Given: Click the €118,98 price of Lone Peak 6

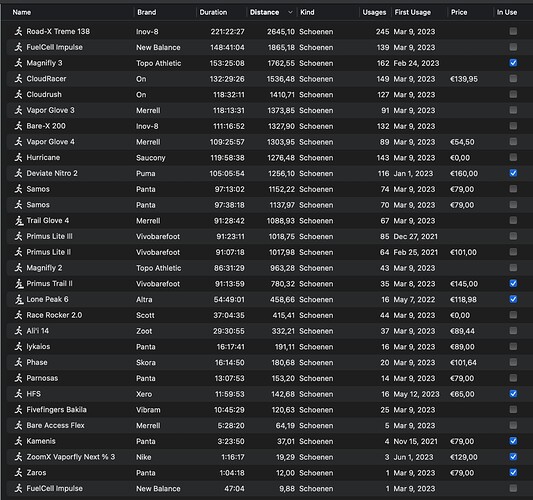Looking at the screenshot, I should click(x=463, y=299).
